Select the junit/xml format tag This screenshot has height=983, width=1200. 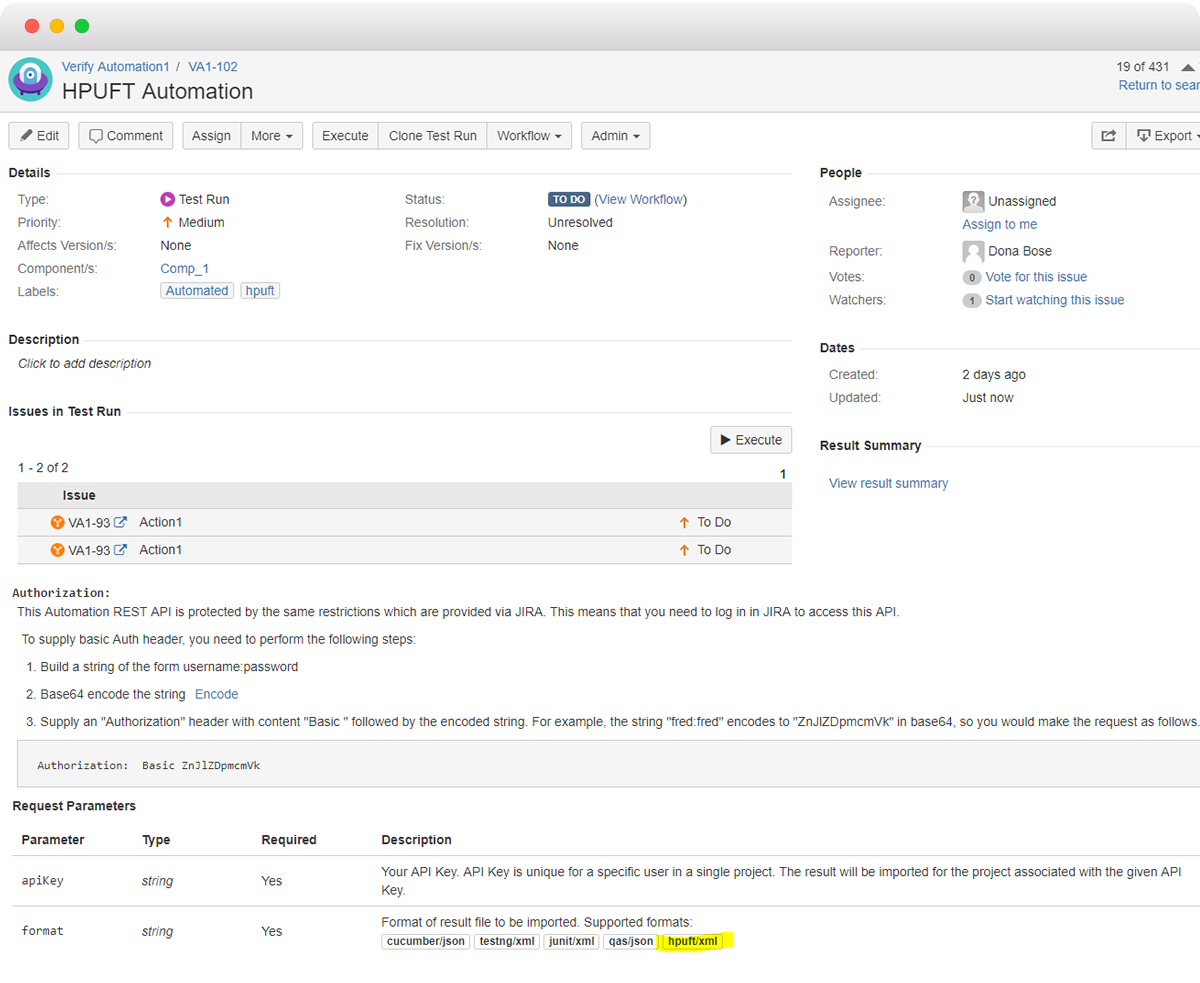pyautogui.click(x=571, y=941)
